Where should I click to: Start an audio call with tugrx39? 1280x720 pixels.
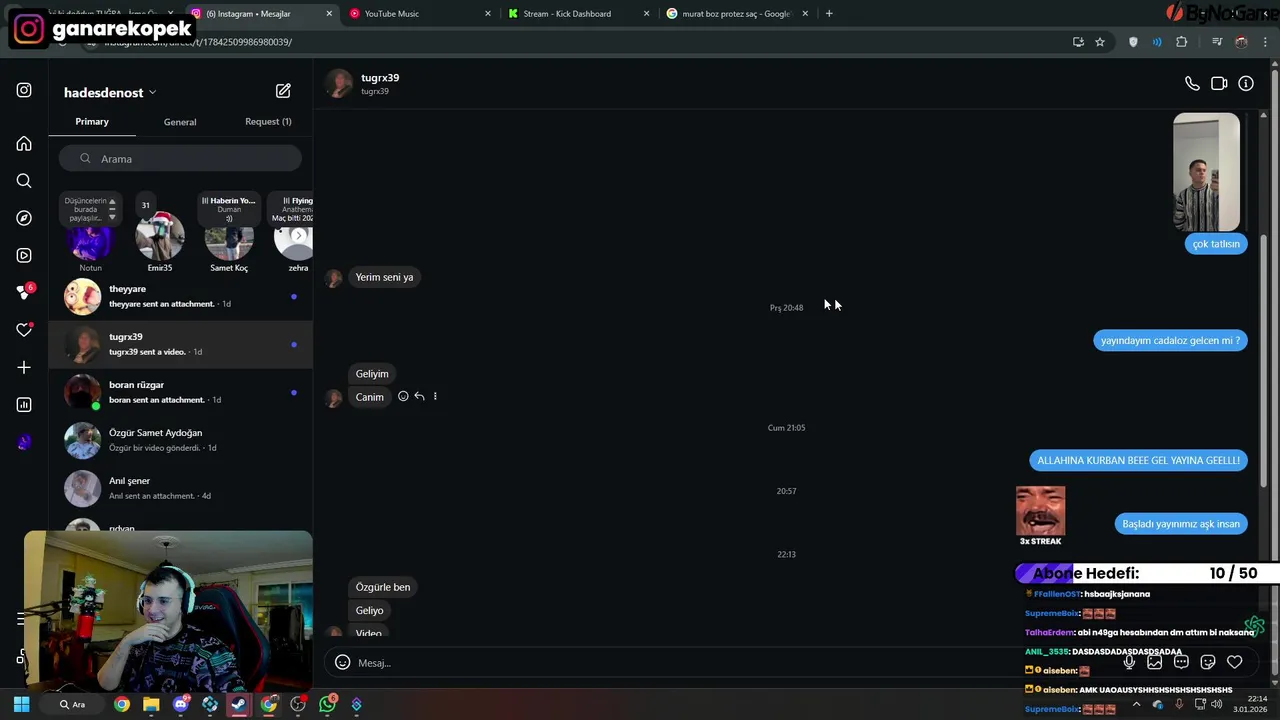pyautogui.click(x=1192, y=84)
